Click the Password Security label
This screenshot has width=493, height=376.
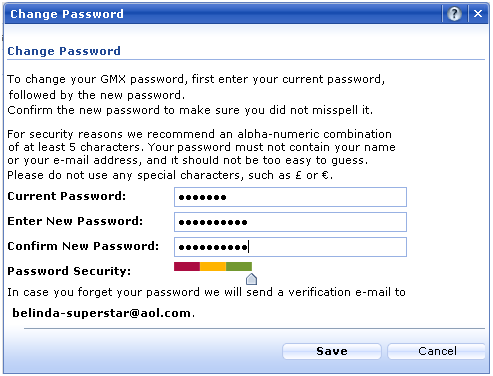pyautogui.click(x=69, y=271)
